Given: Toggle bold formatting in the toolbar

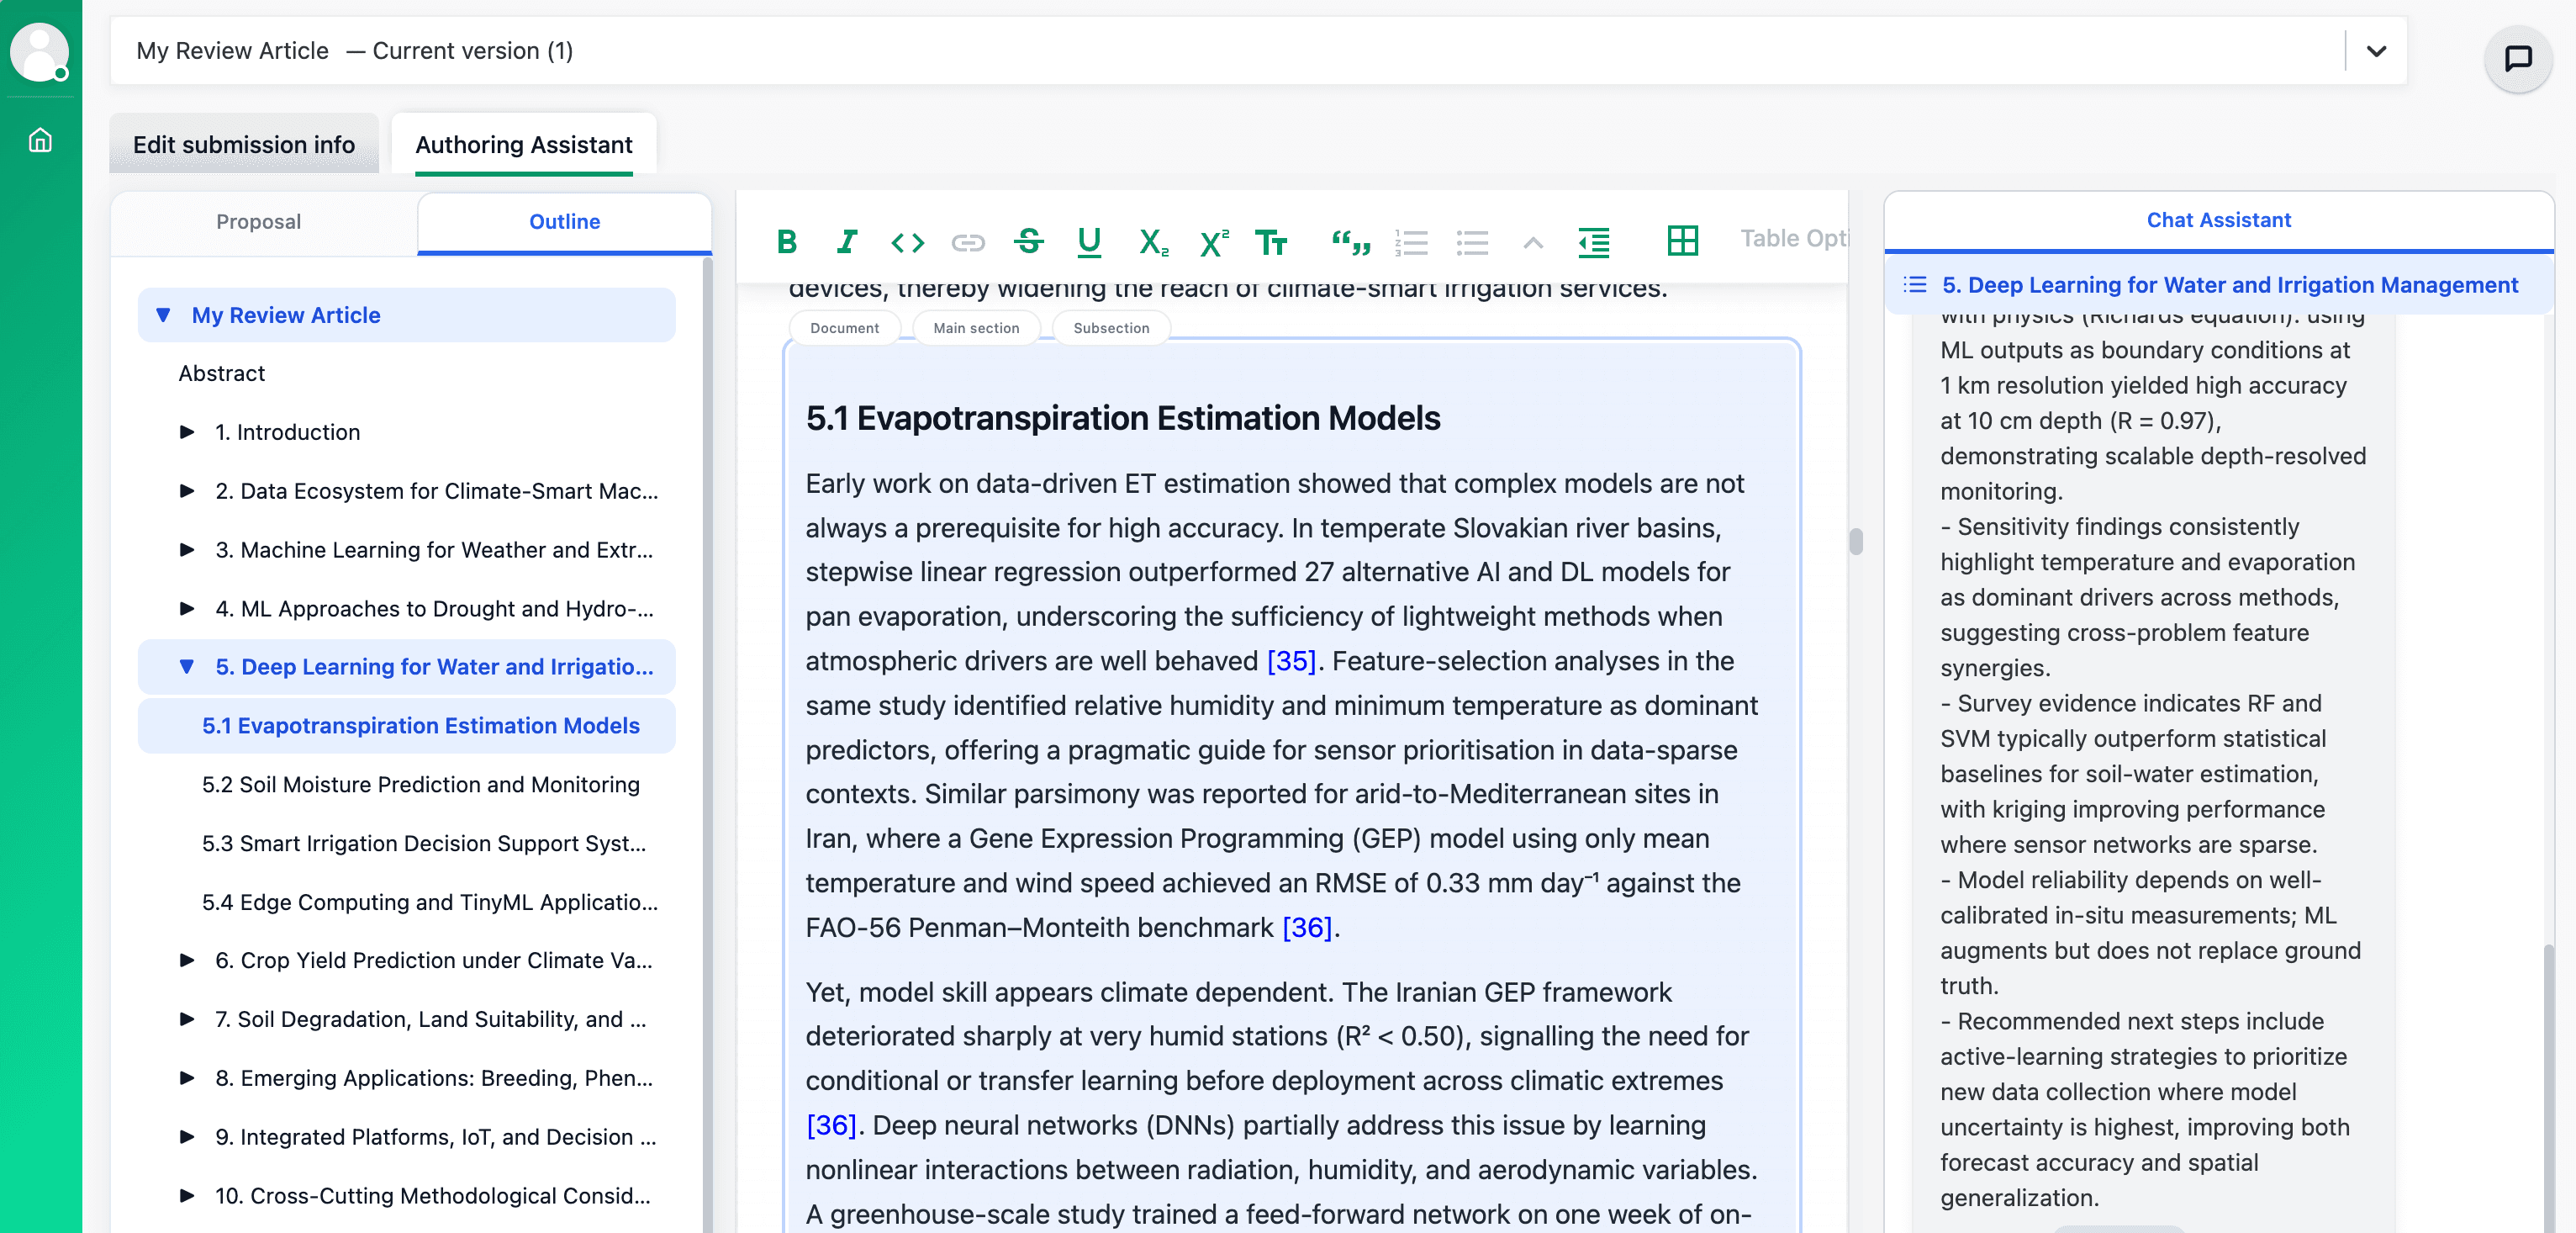Looking at the screenshot, I should click(787, 241).
